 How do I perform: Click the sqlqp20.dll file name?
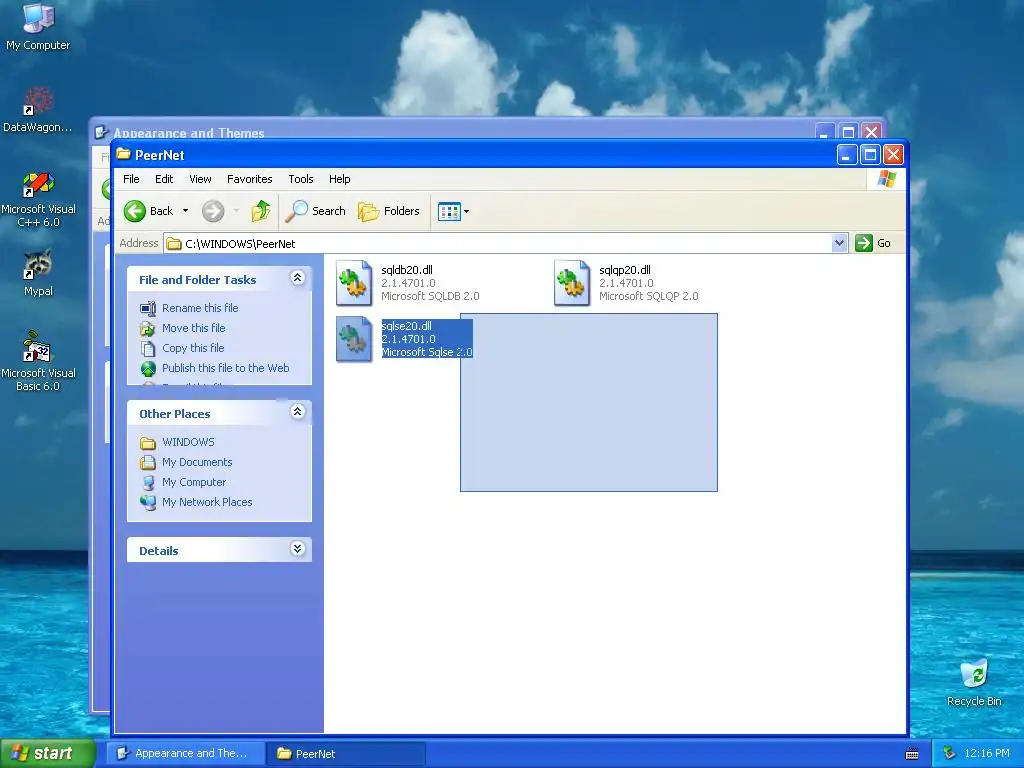(x=625, y=270)
